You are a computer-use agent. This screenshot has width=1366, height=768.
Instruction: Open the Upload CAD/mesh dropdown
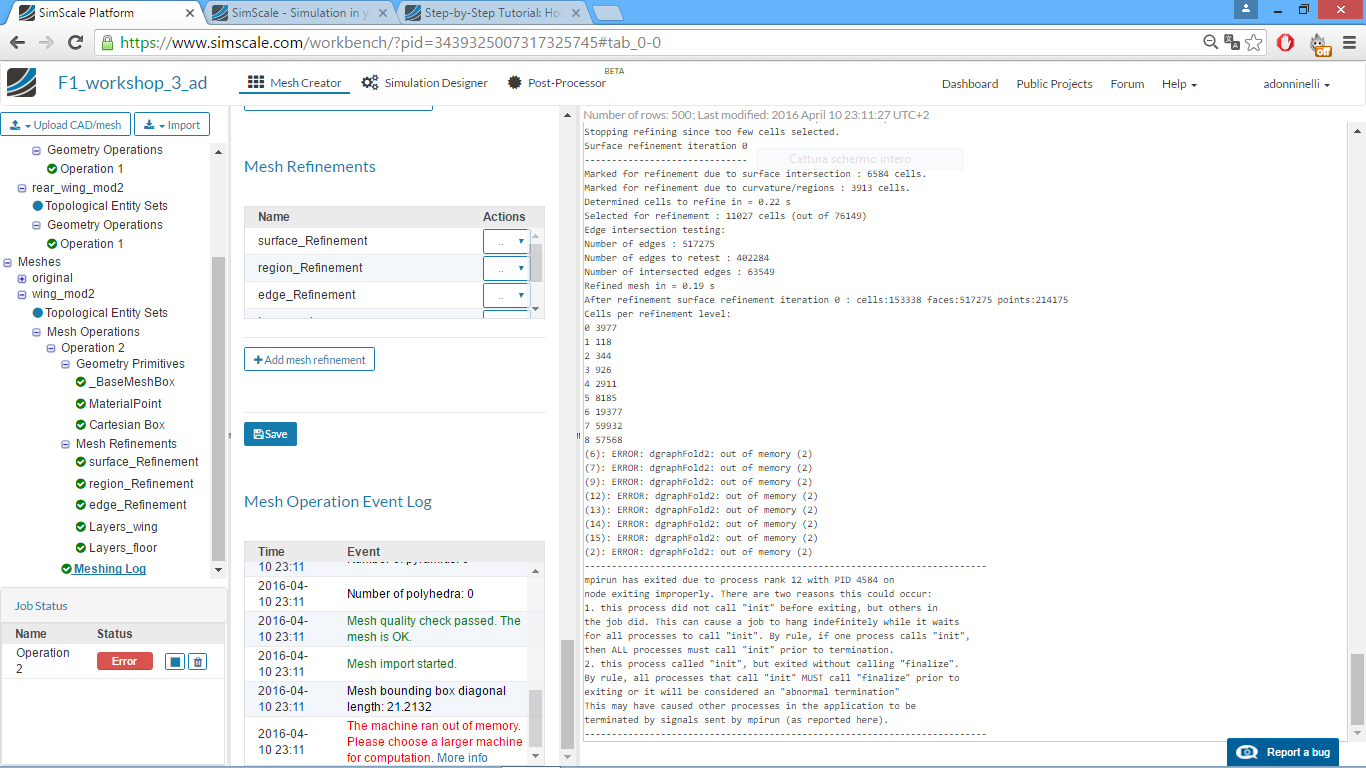[65, 125]
